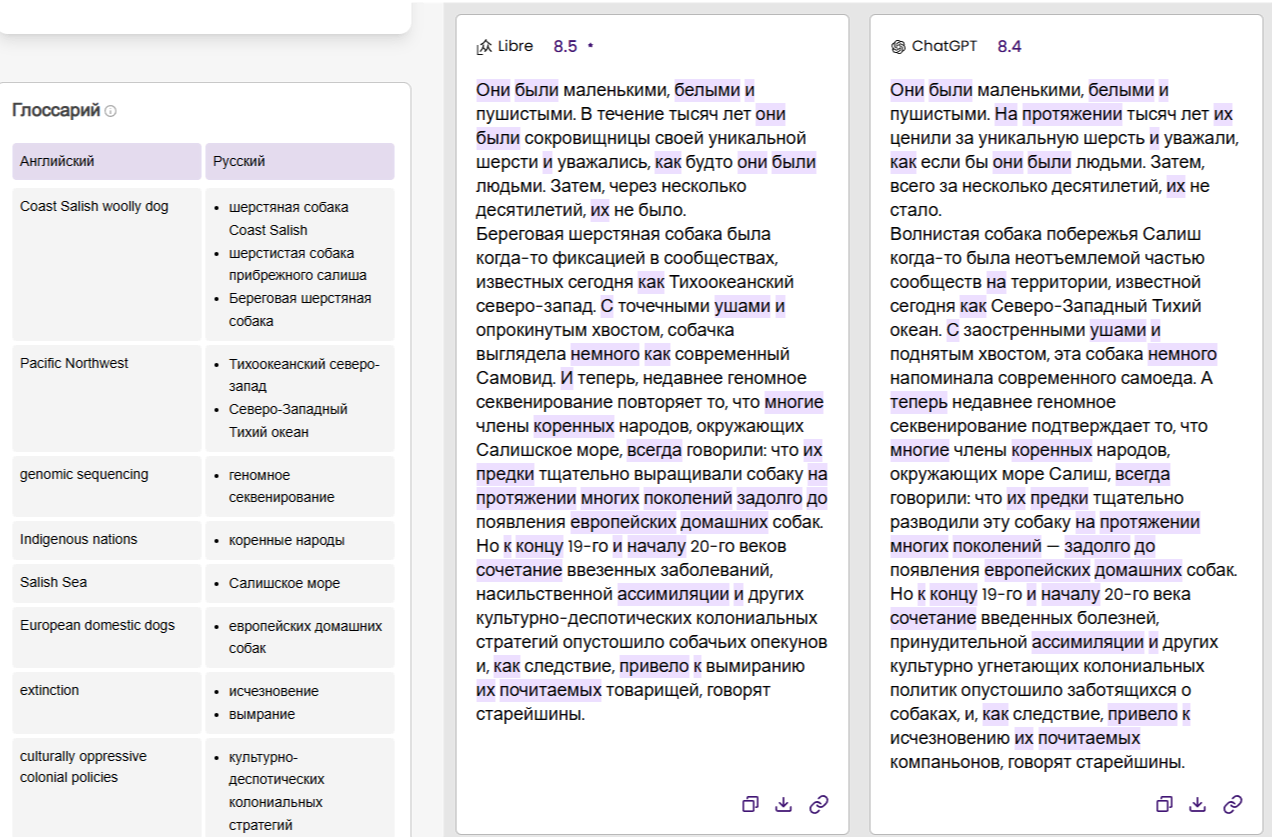This screenshot has width=1272, height=837.
Task: Select the Английский glossary column header
Action: pos(107,161)
